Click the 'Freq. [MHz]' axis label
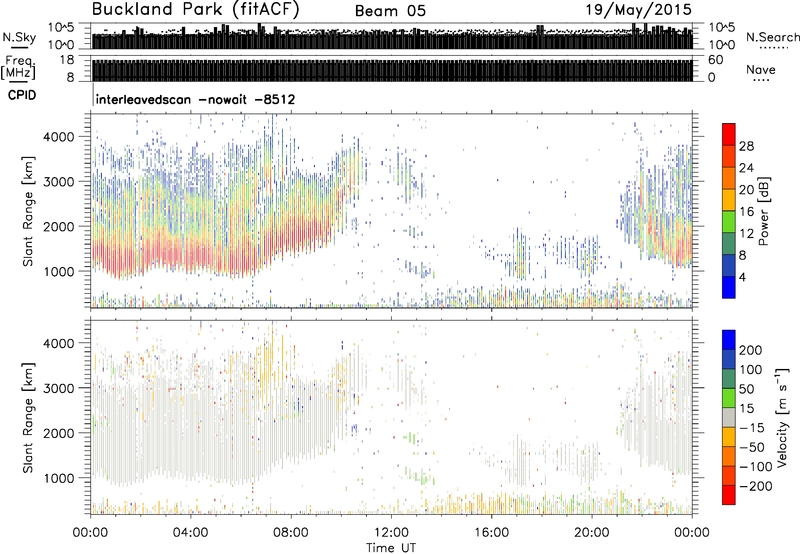 pyautogui.click(x=18, y=67)
